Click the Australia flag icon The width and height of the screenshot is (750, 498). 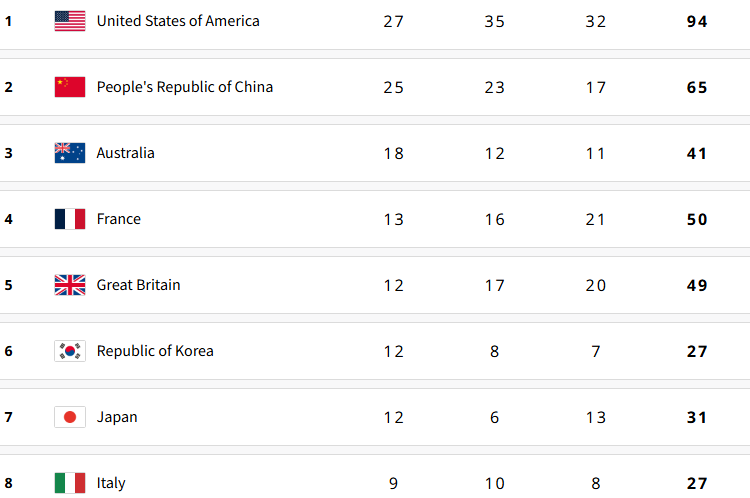point(70,153)
